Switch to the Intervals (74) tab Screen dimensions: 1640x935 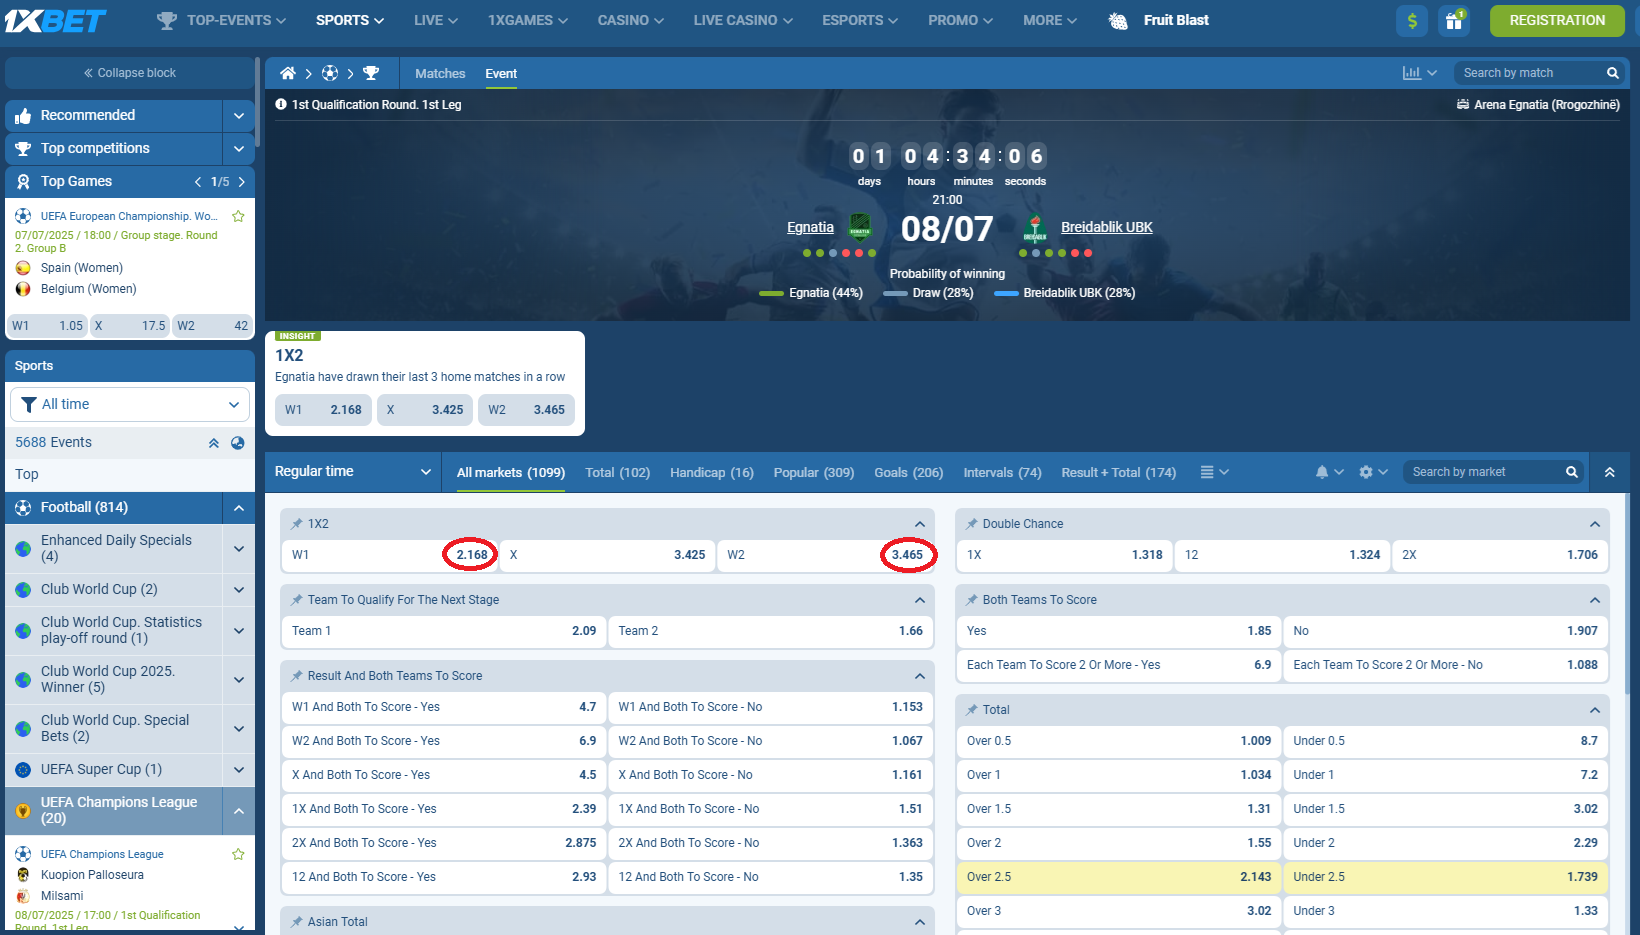point(1002,473)
